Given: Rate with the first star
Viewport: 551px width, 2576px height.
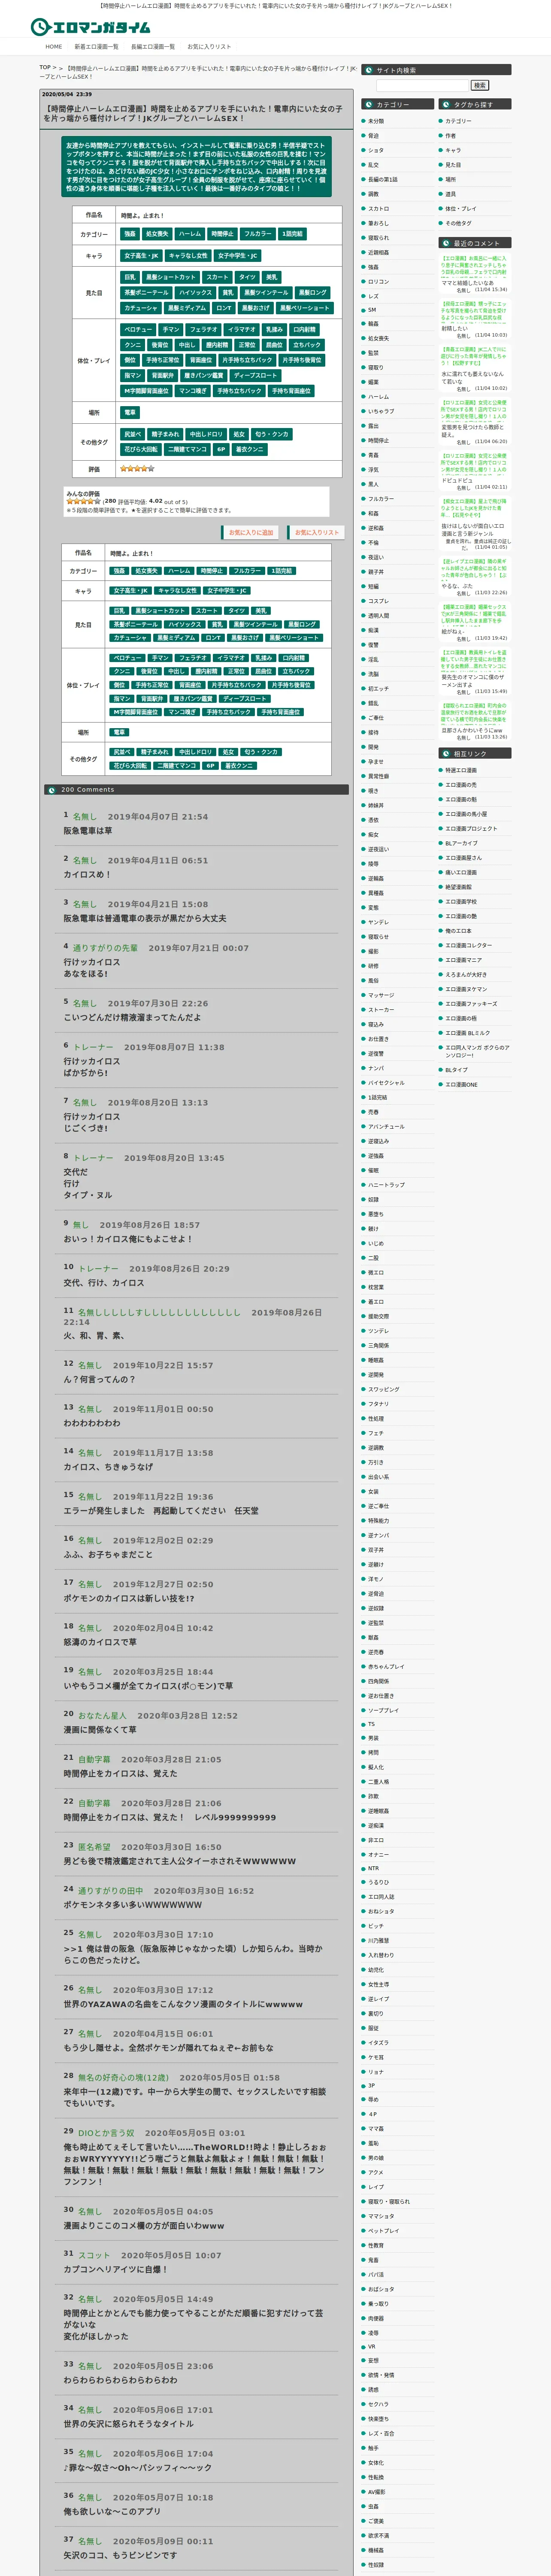Looking at the screenshot, I should (70, 501).
